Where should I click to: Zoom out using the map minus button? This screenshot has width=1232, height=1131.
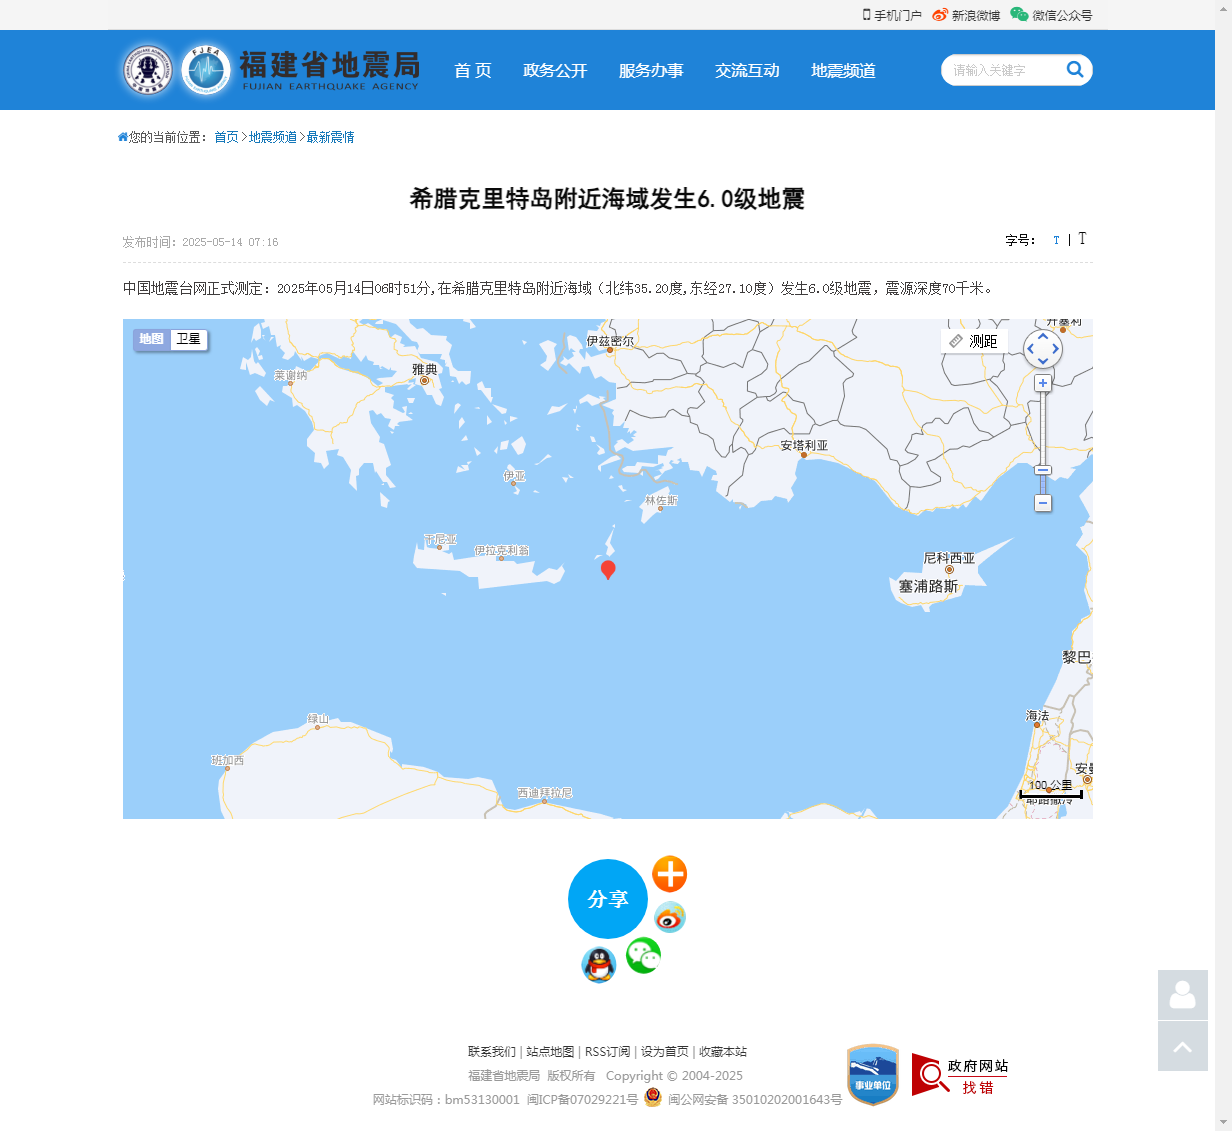[1043, 504]
